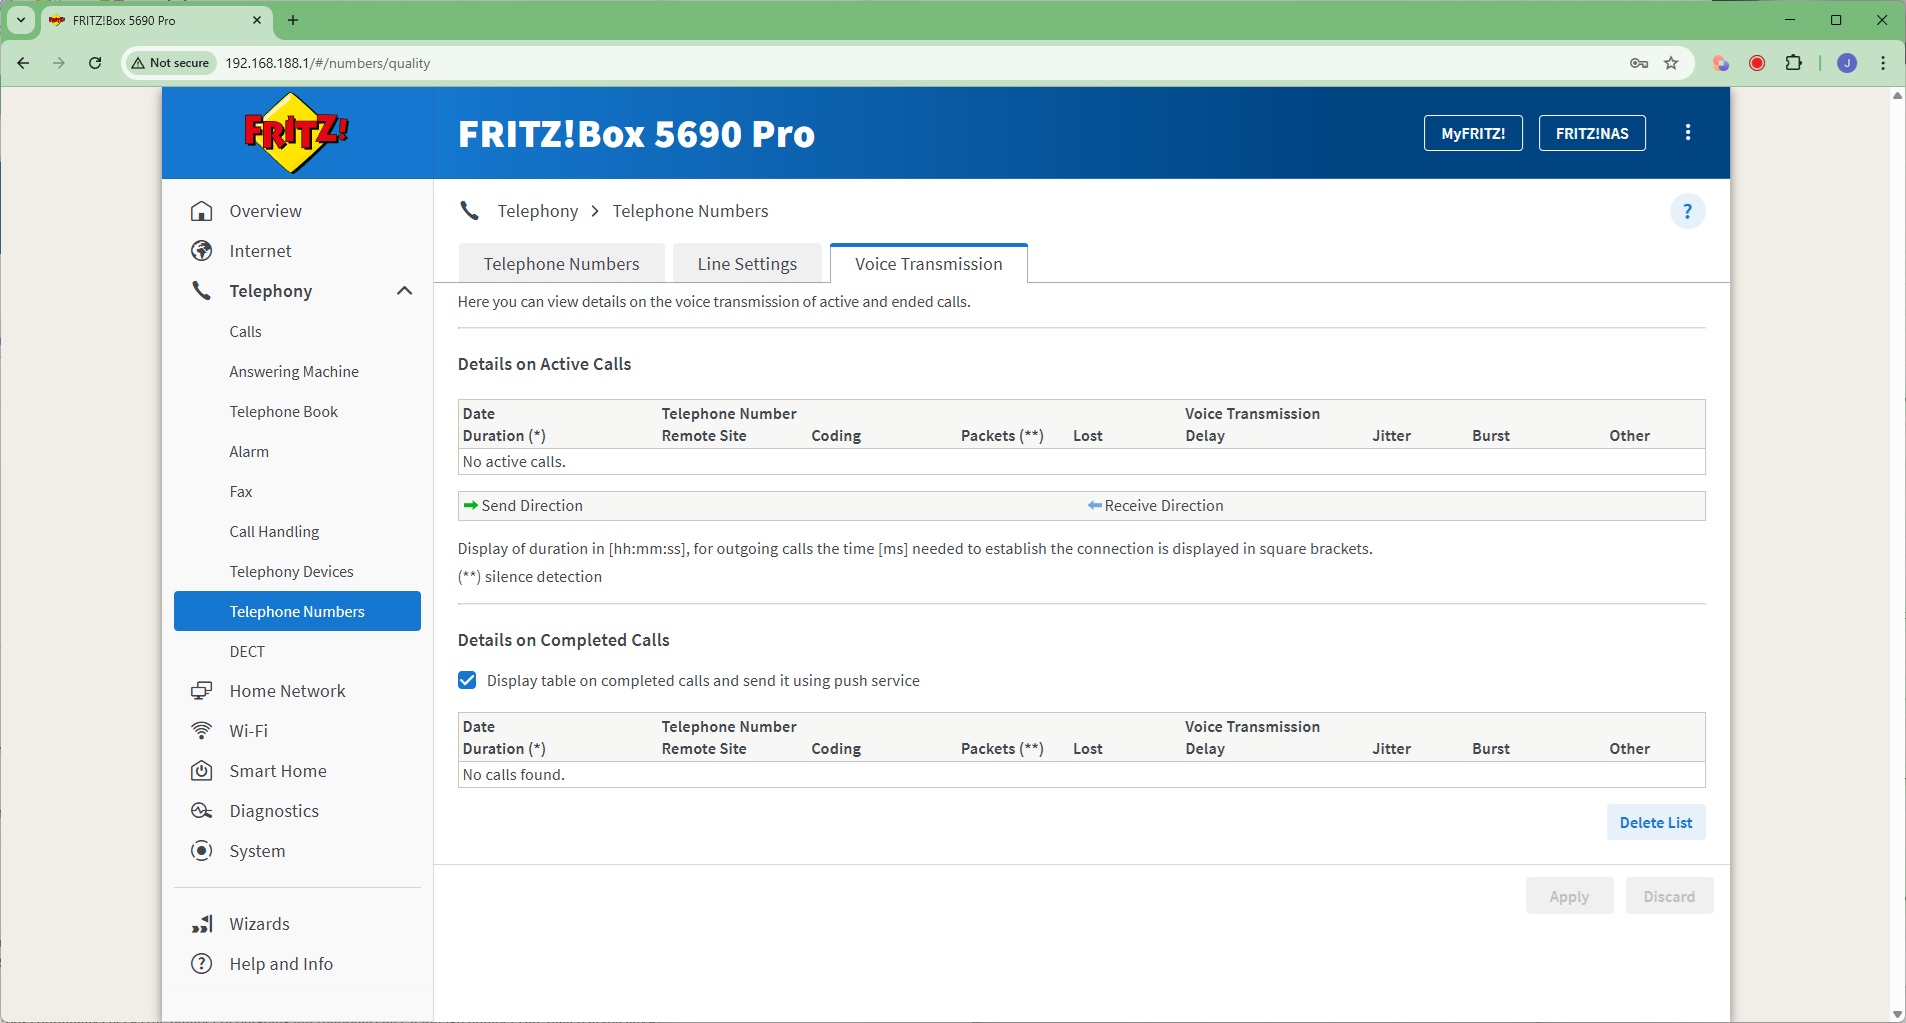1906x1023 pixels.
Task: Open the Overview house icon
Action: [202, 211]
